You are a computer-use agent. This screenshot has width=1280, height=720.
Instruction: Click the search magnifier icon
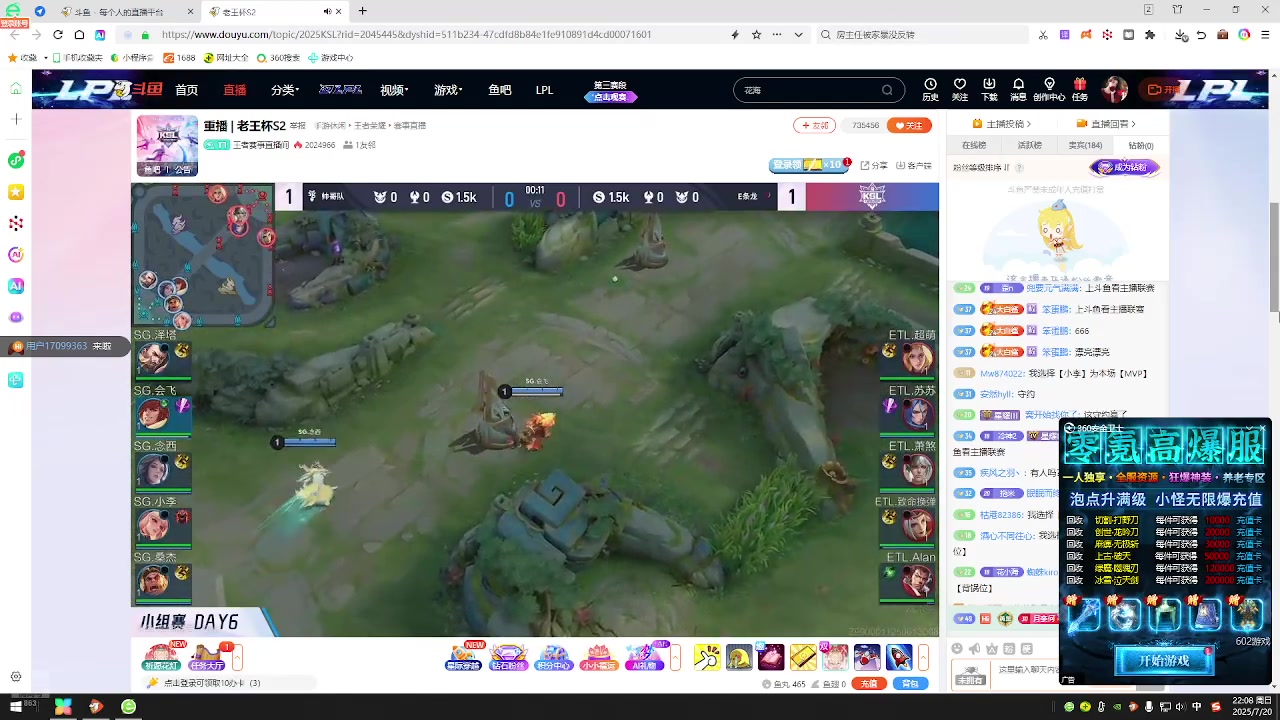(x=887, y=90)
